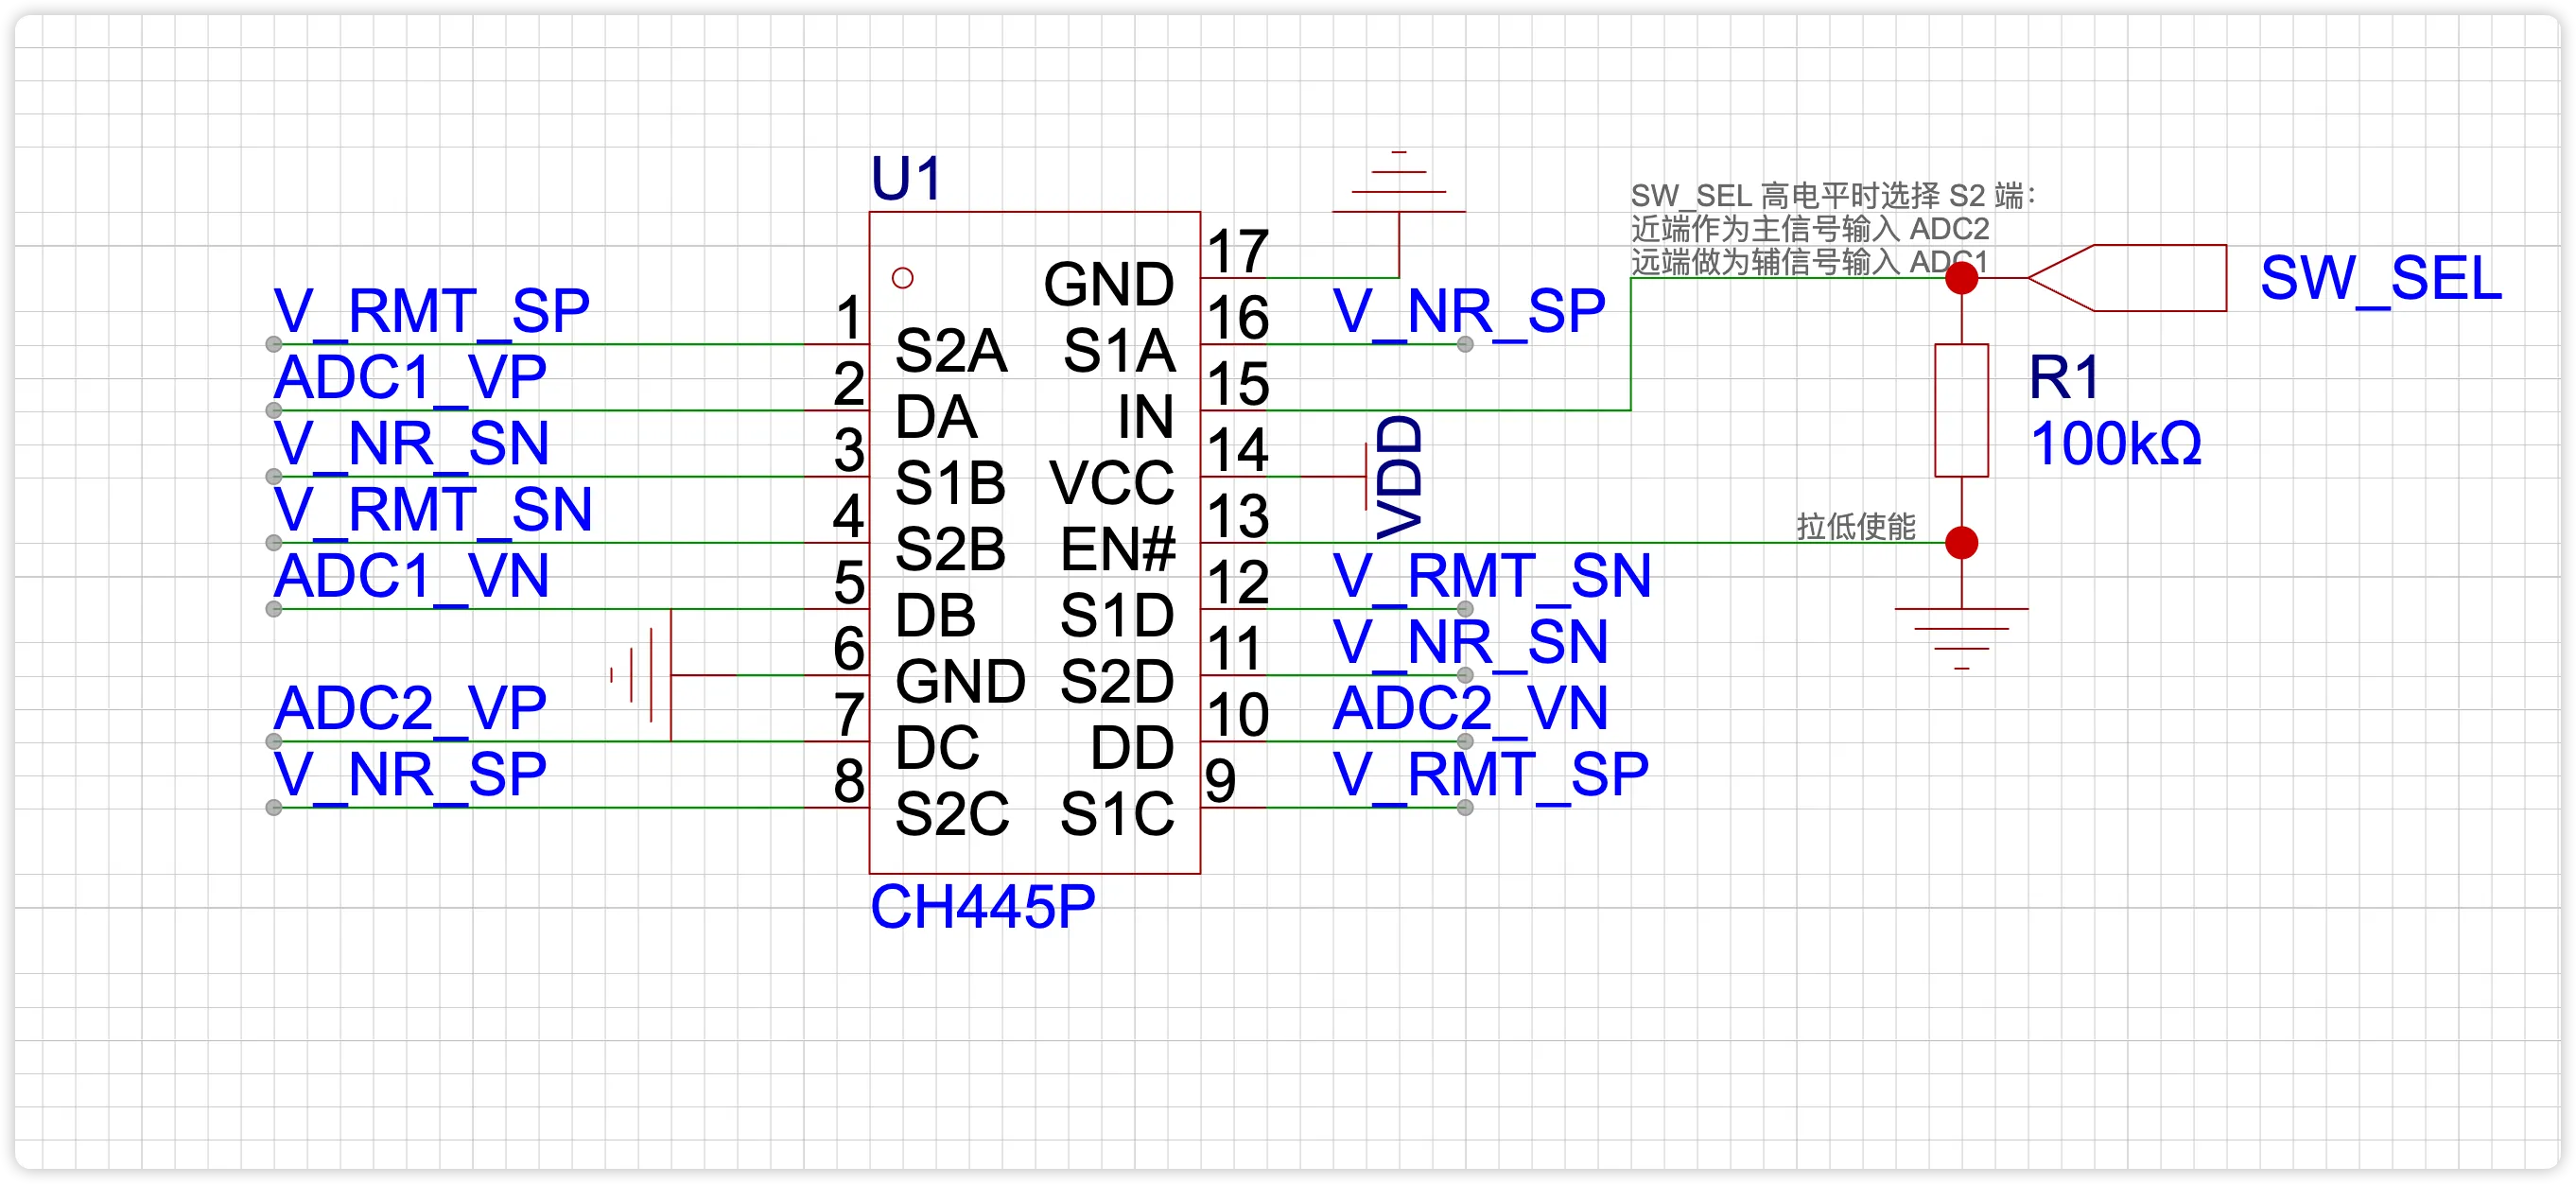The image size is (2576, 1184).
Task: Click the ground symbol below resistor R1
Action: click(1961, 637)
